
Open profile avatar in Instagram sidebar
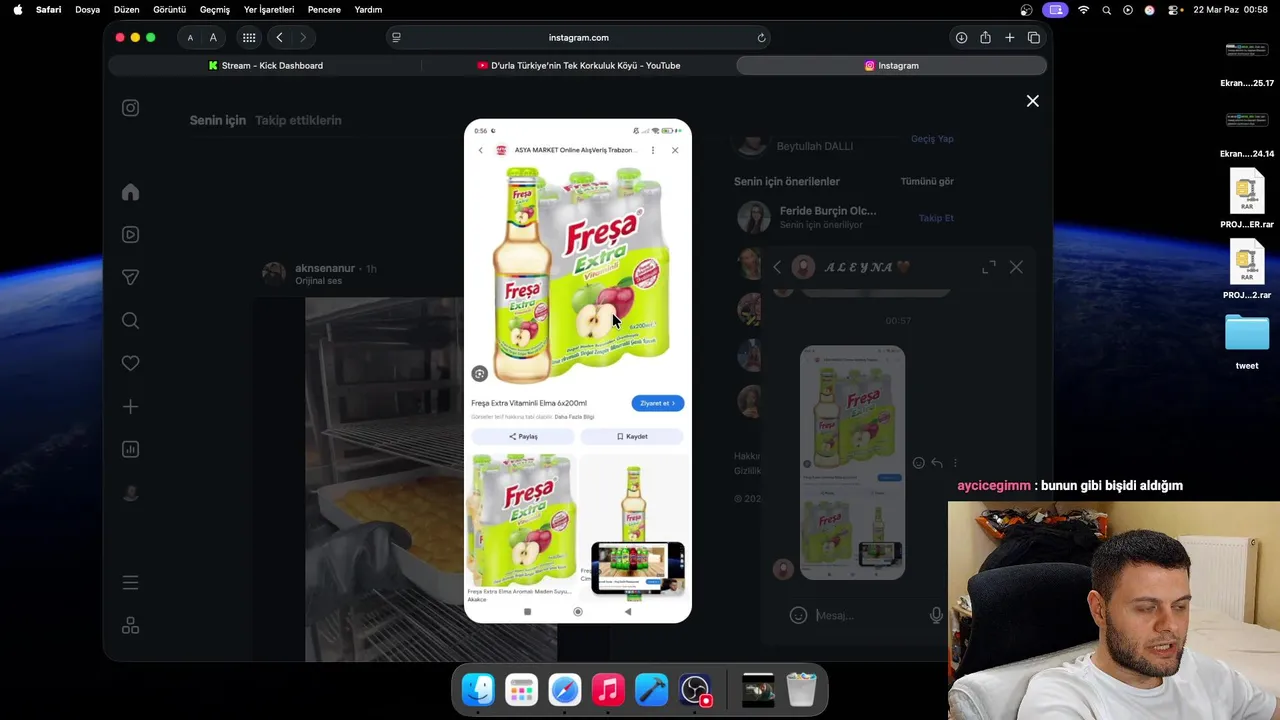click(130, 493)
